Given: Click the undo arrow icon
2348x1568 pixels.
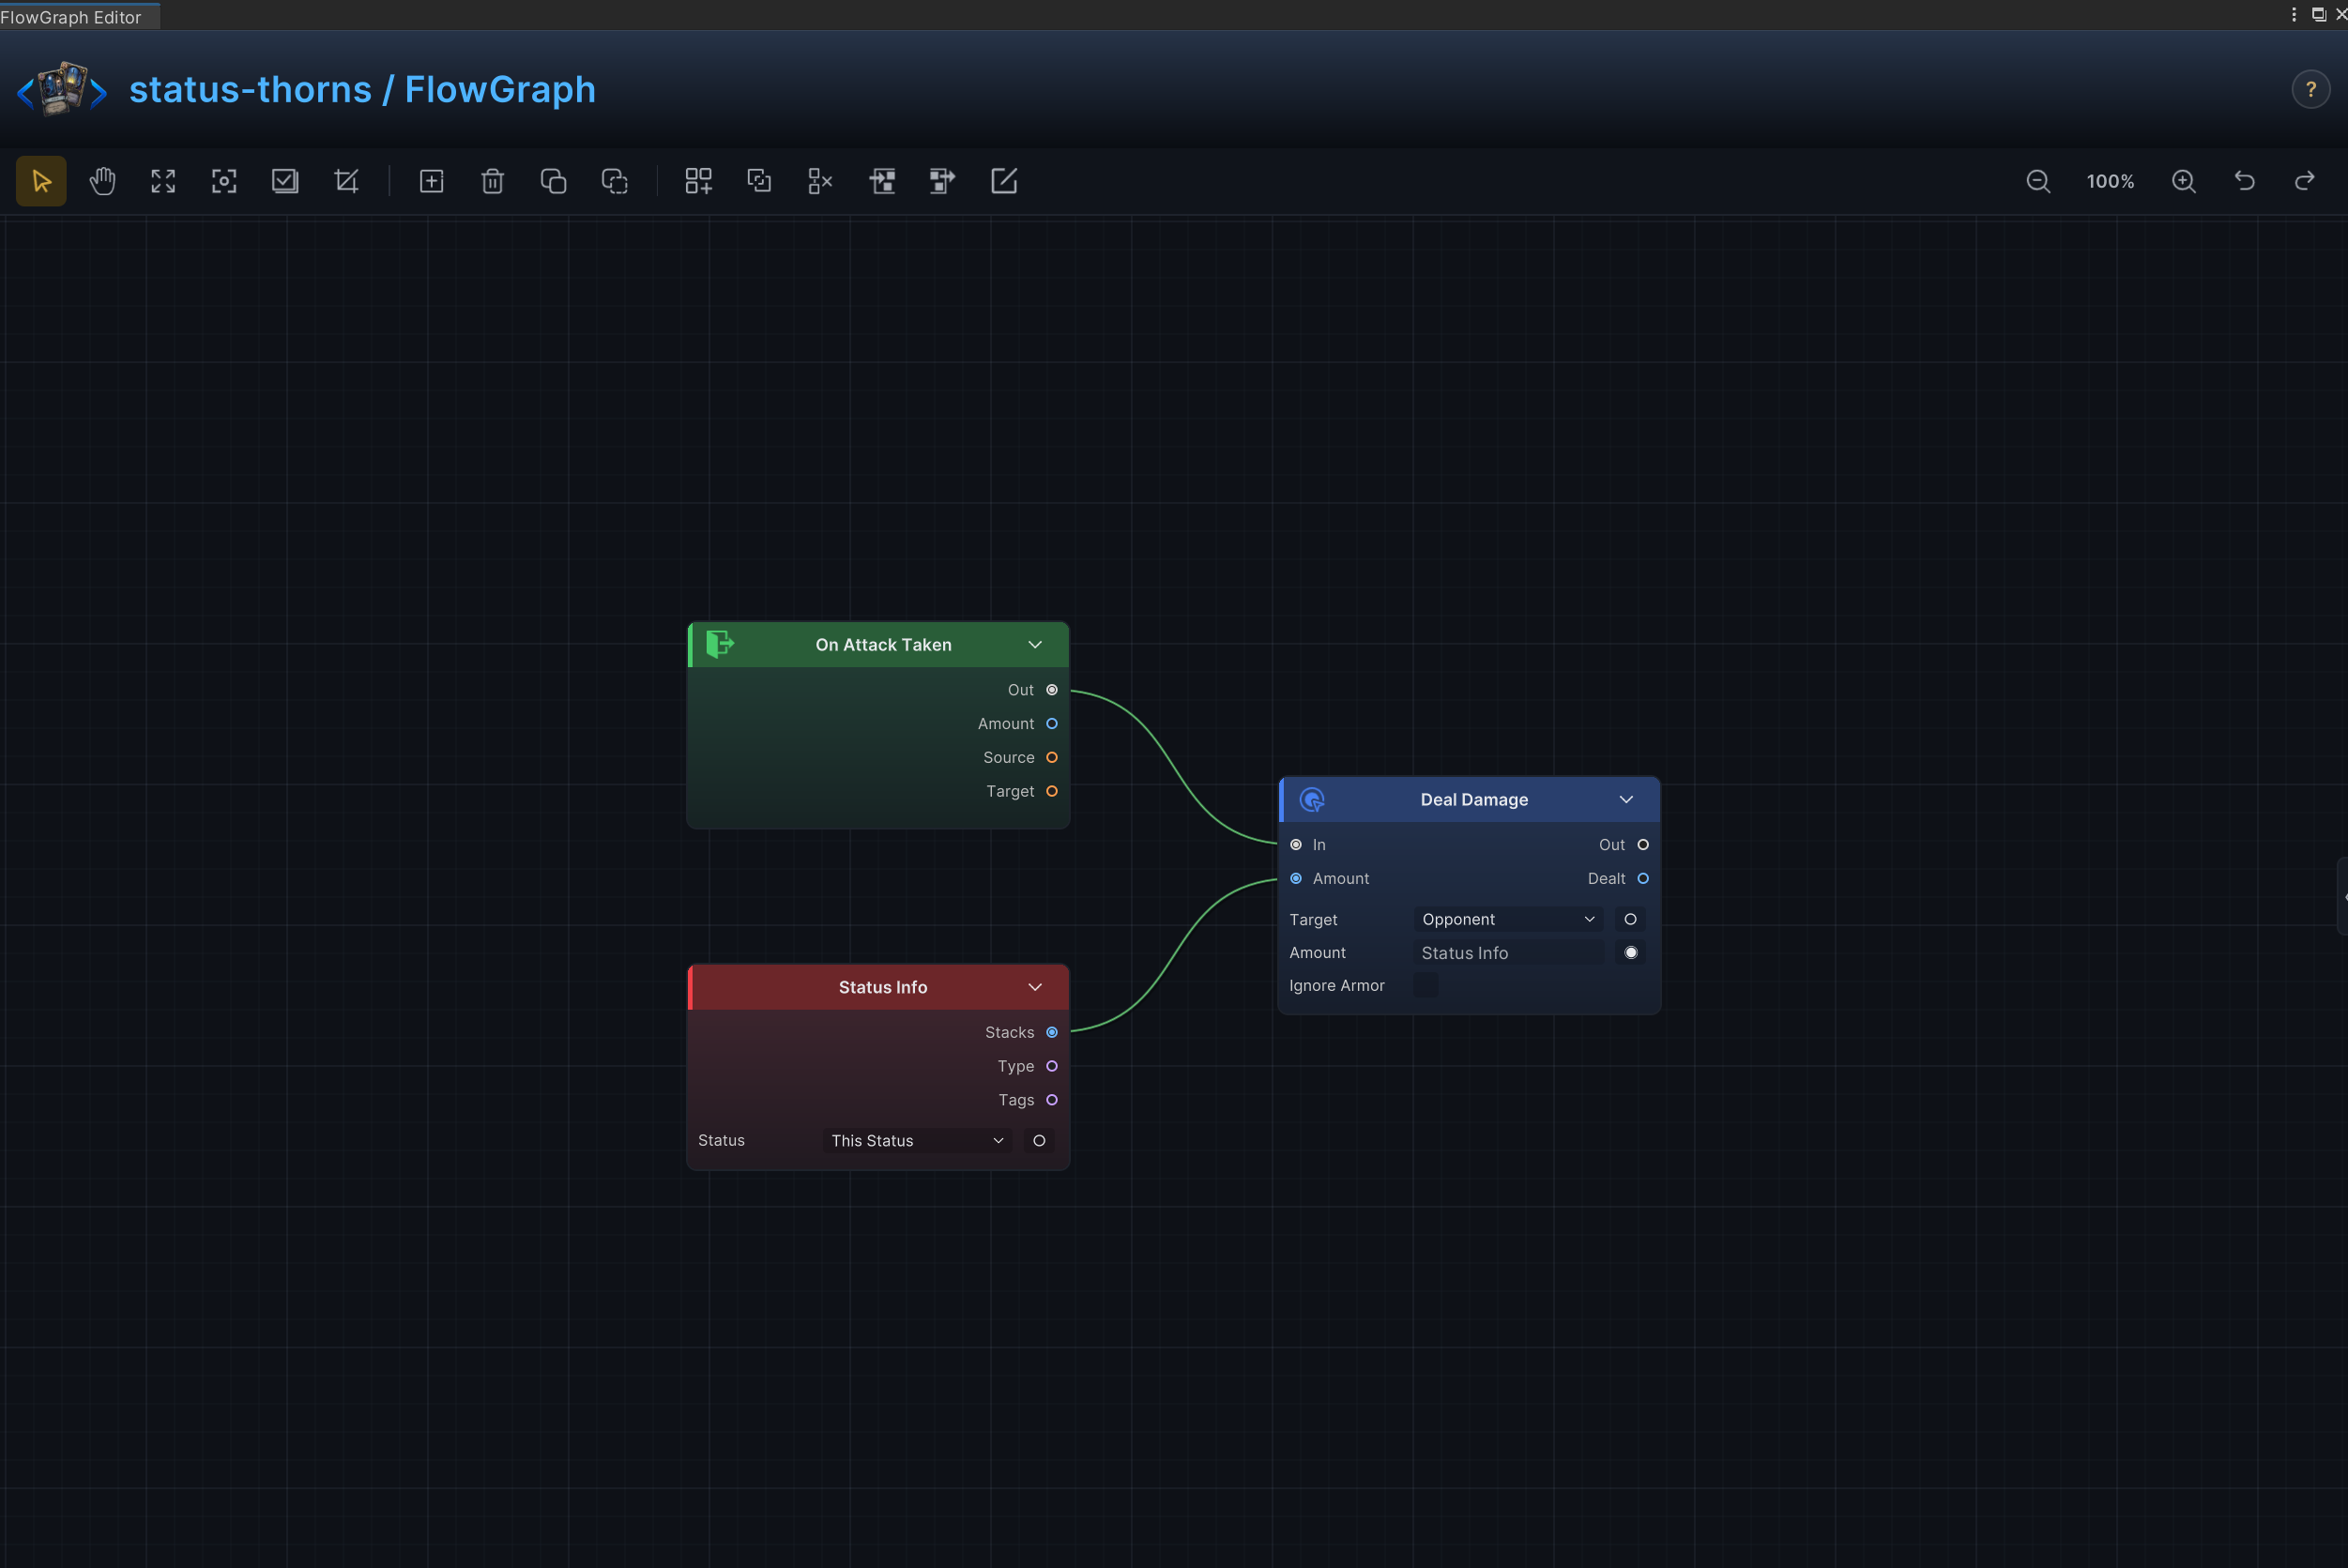Looking at the screenshot, I should tap(2245, 181).
